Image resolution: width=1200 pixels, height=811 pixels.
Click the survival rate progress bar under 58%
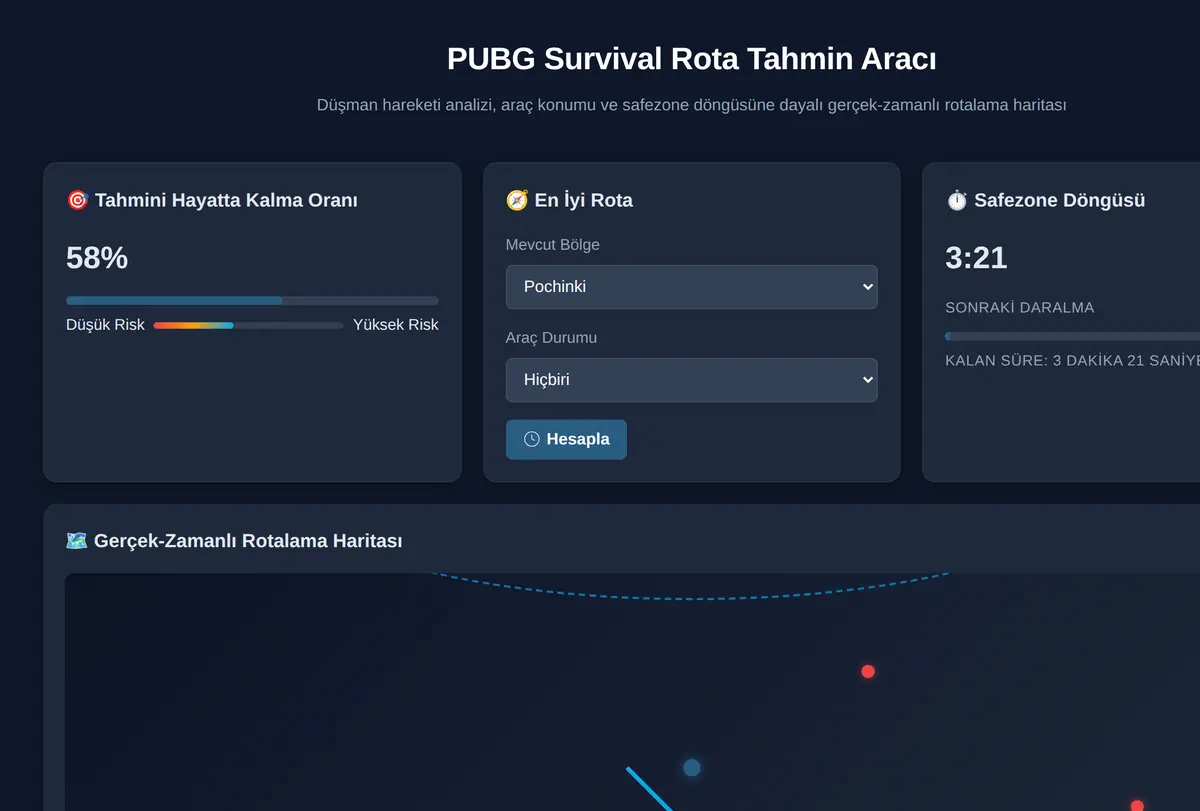pyautogui.click(x=252, y=300)
